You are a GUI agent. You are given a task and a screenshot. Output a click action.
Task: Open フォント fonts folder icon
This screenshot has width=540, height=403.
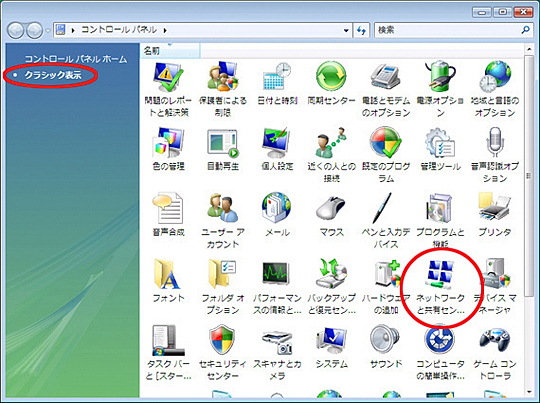click(167, 274)
